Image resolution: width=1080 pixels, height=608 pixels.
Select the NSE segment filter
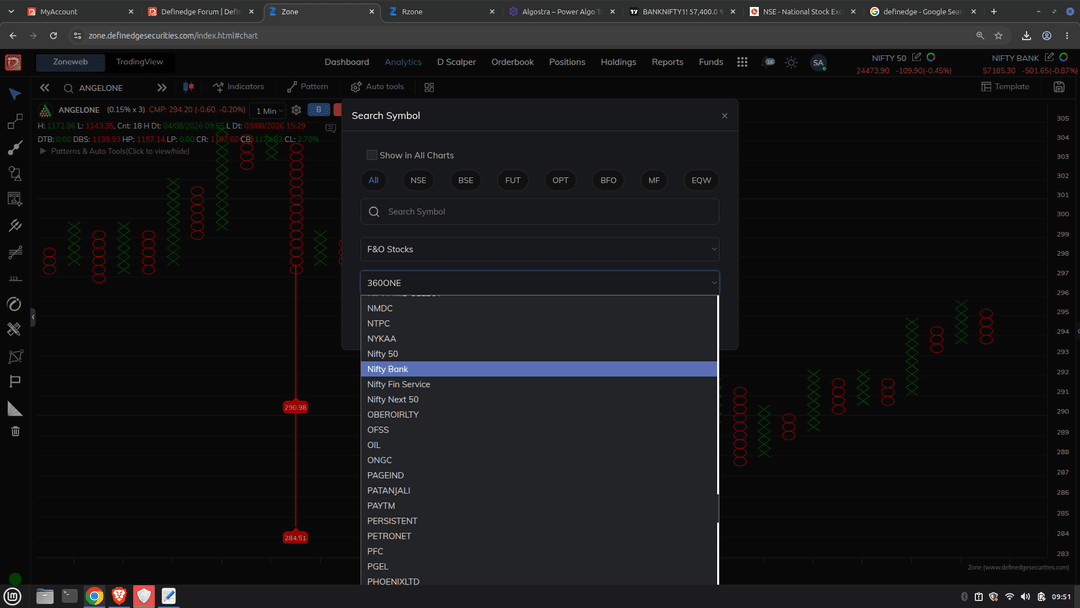tap(418, 180)
